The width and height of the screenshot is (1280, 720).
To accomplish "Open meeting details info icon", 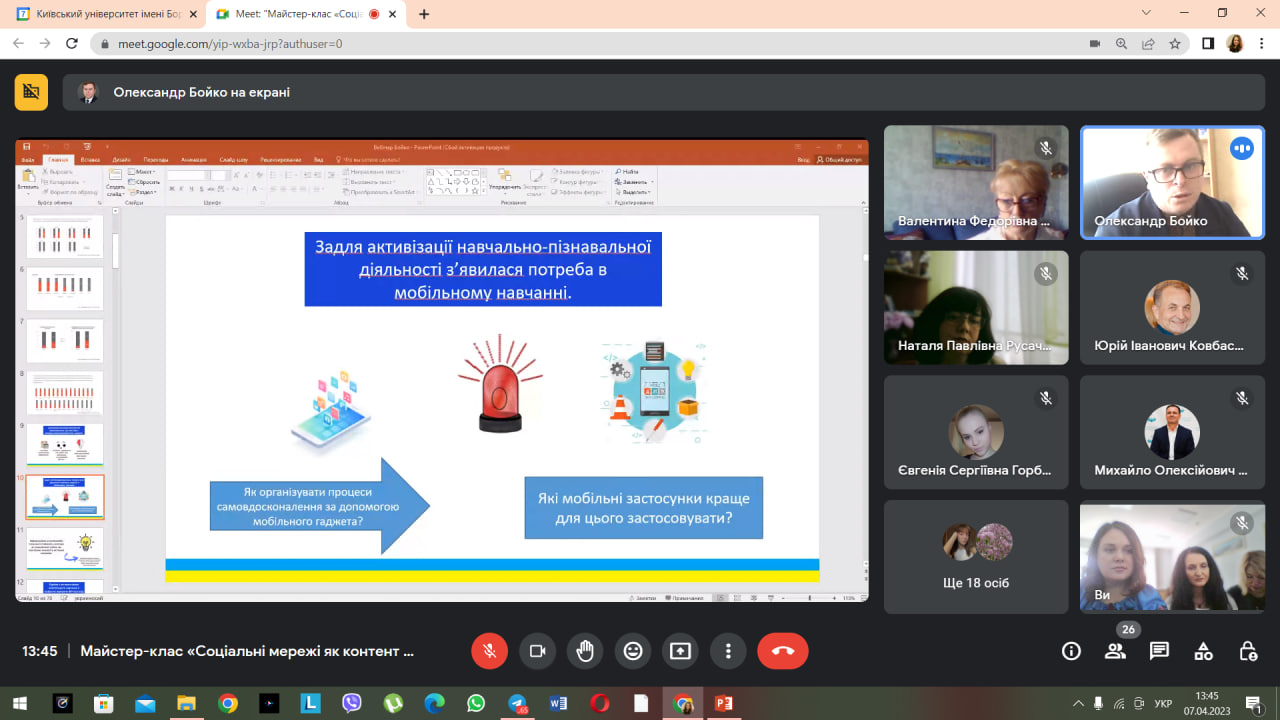I will (1071, 651).
